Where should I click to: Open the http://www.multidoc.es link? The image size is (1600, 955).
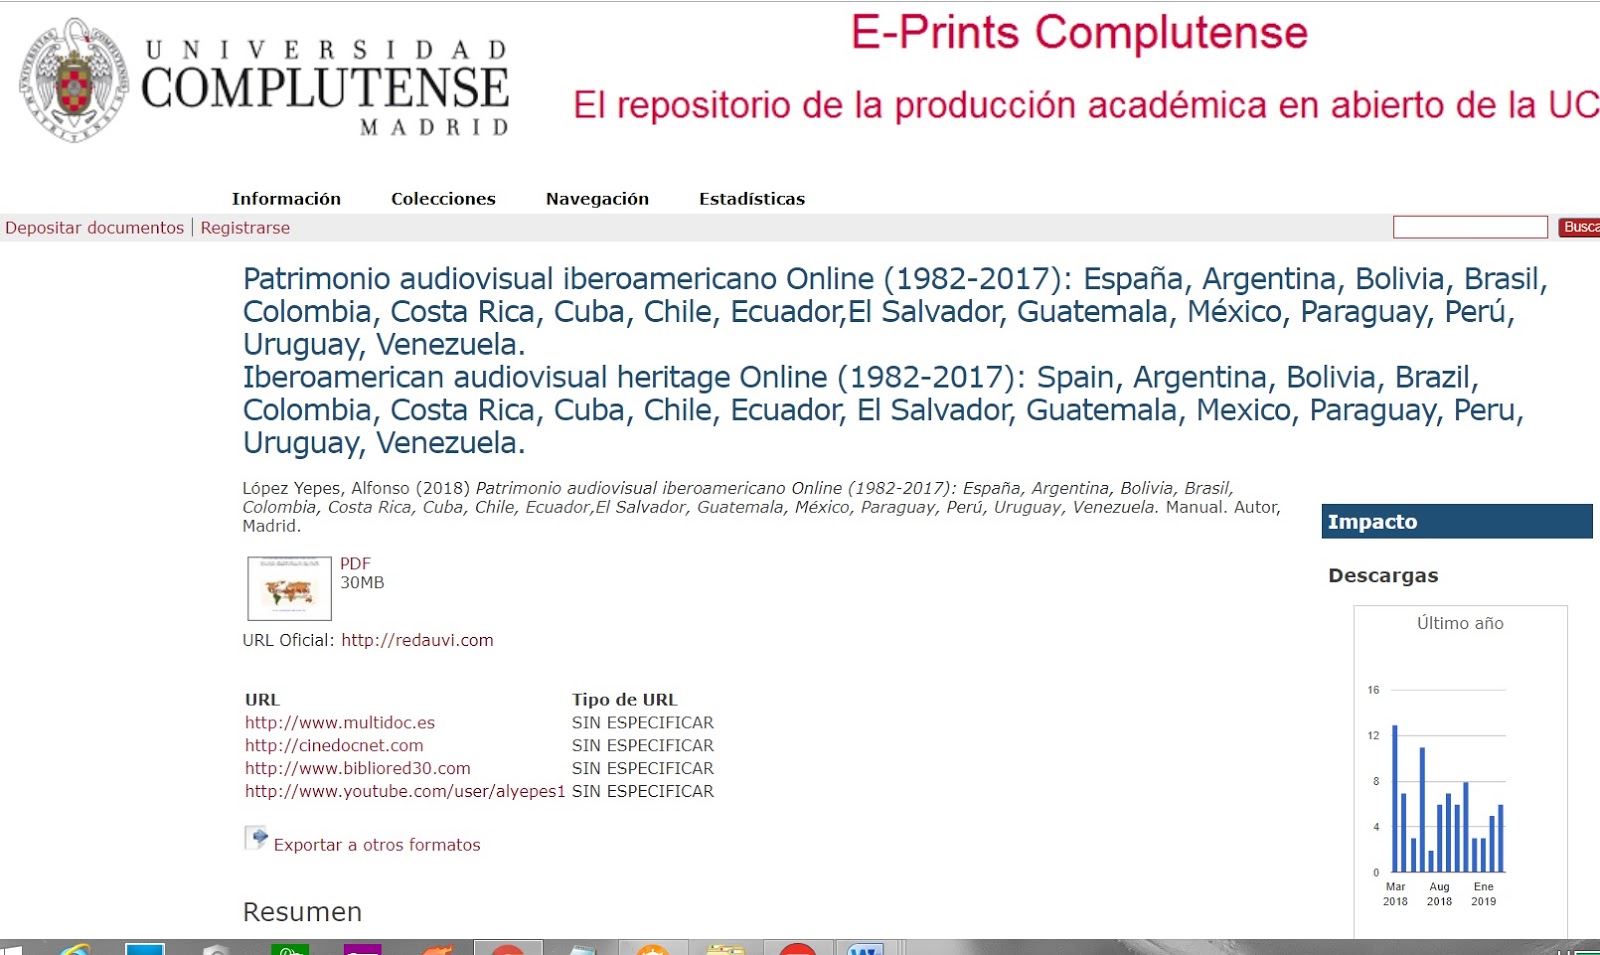340,722
